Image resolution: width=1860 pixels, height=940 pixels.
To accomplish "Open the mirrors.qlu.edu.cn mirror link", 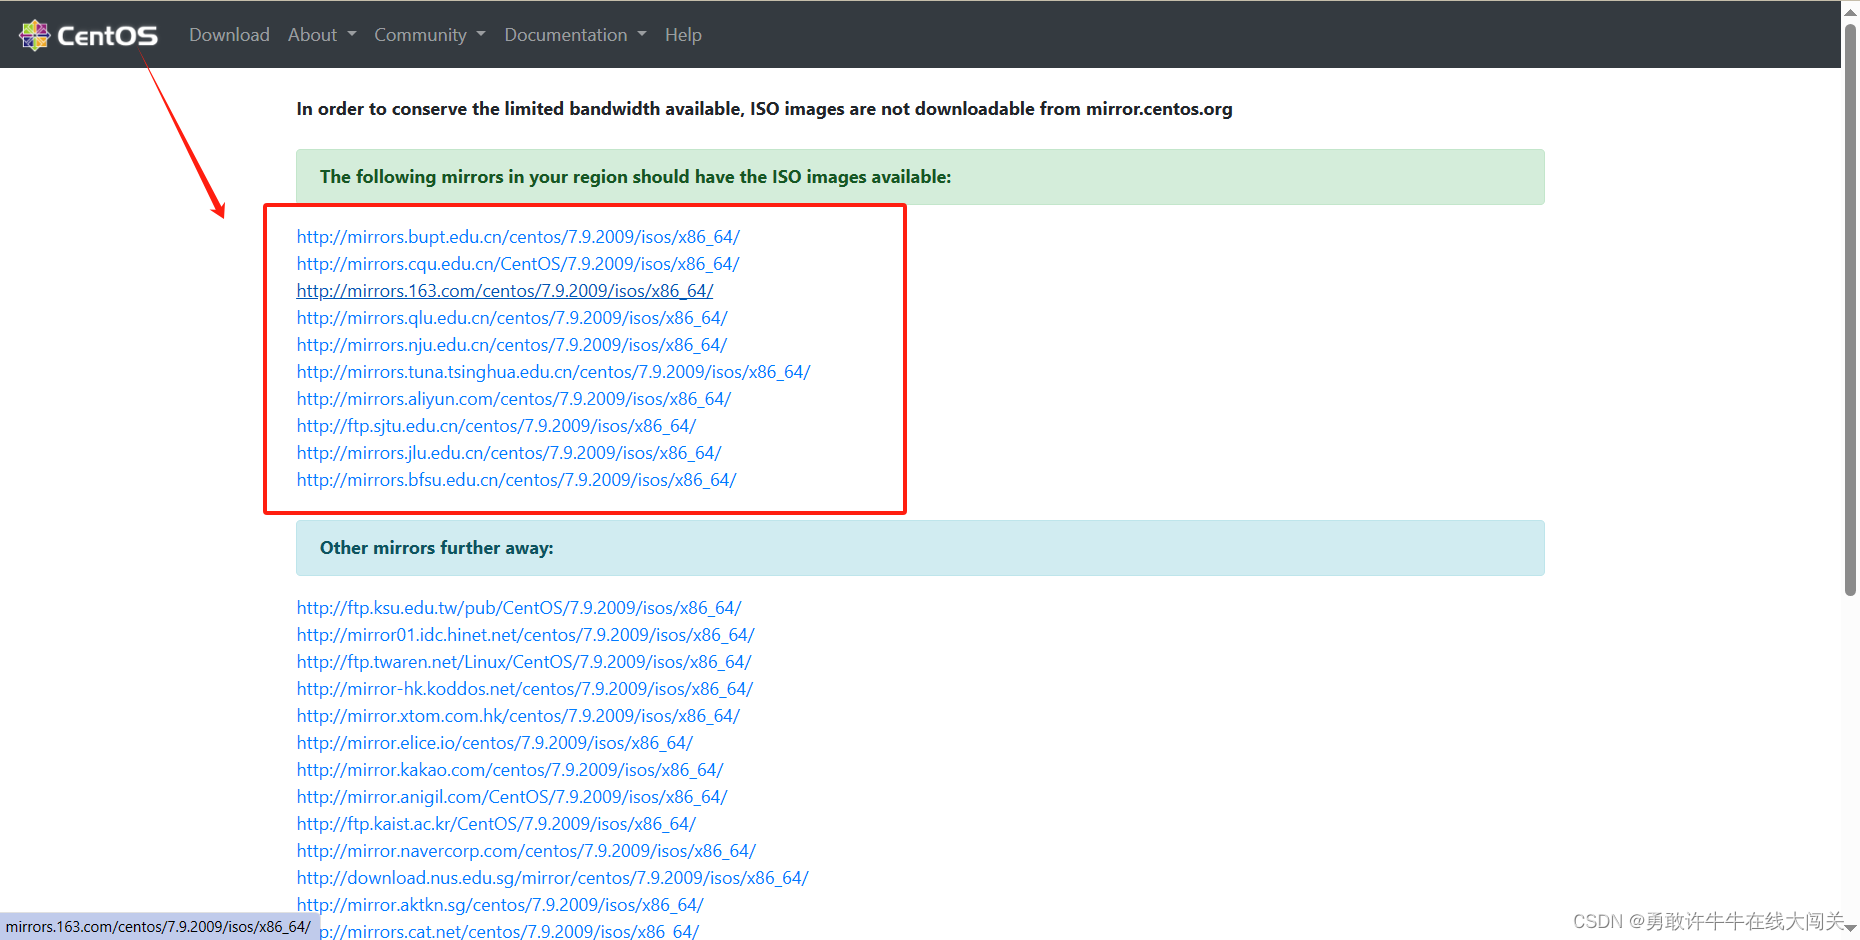I will (512, 318).
